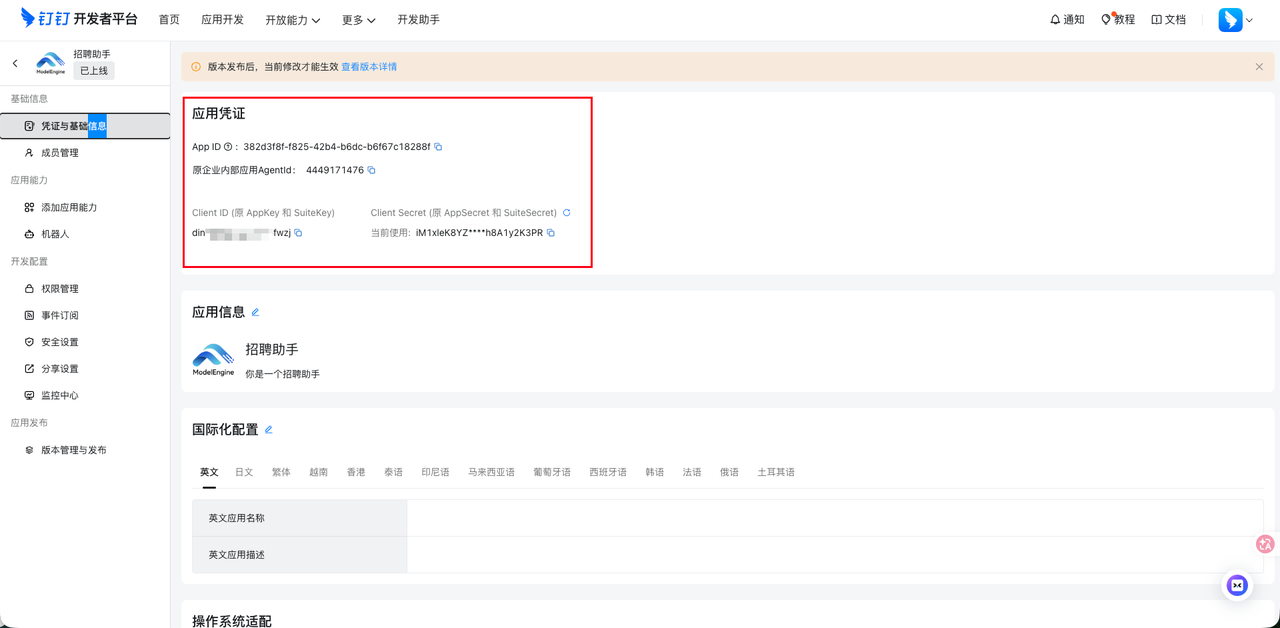Expand the account avatar dropdown arrow
Screen dimensions: 1280x628
[1249, 20]
